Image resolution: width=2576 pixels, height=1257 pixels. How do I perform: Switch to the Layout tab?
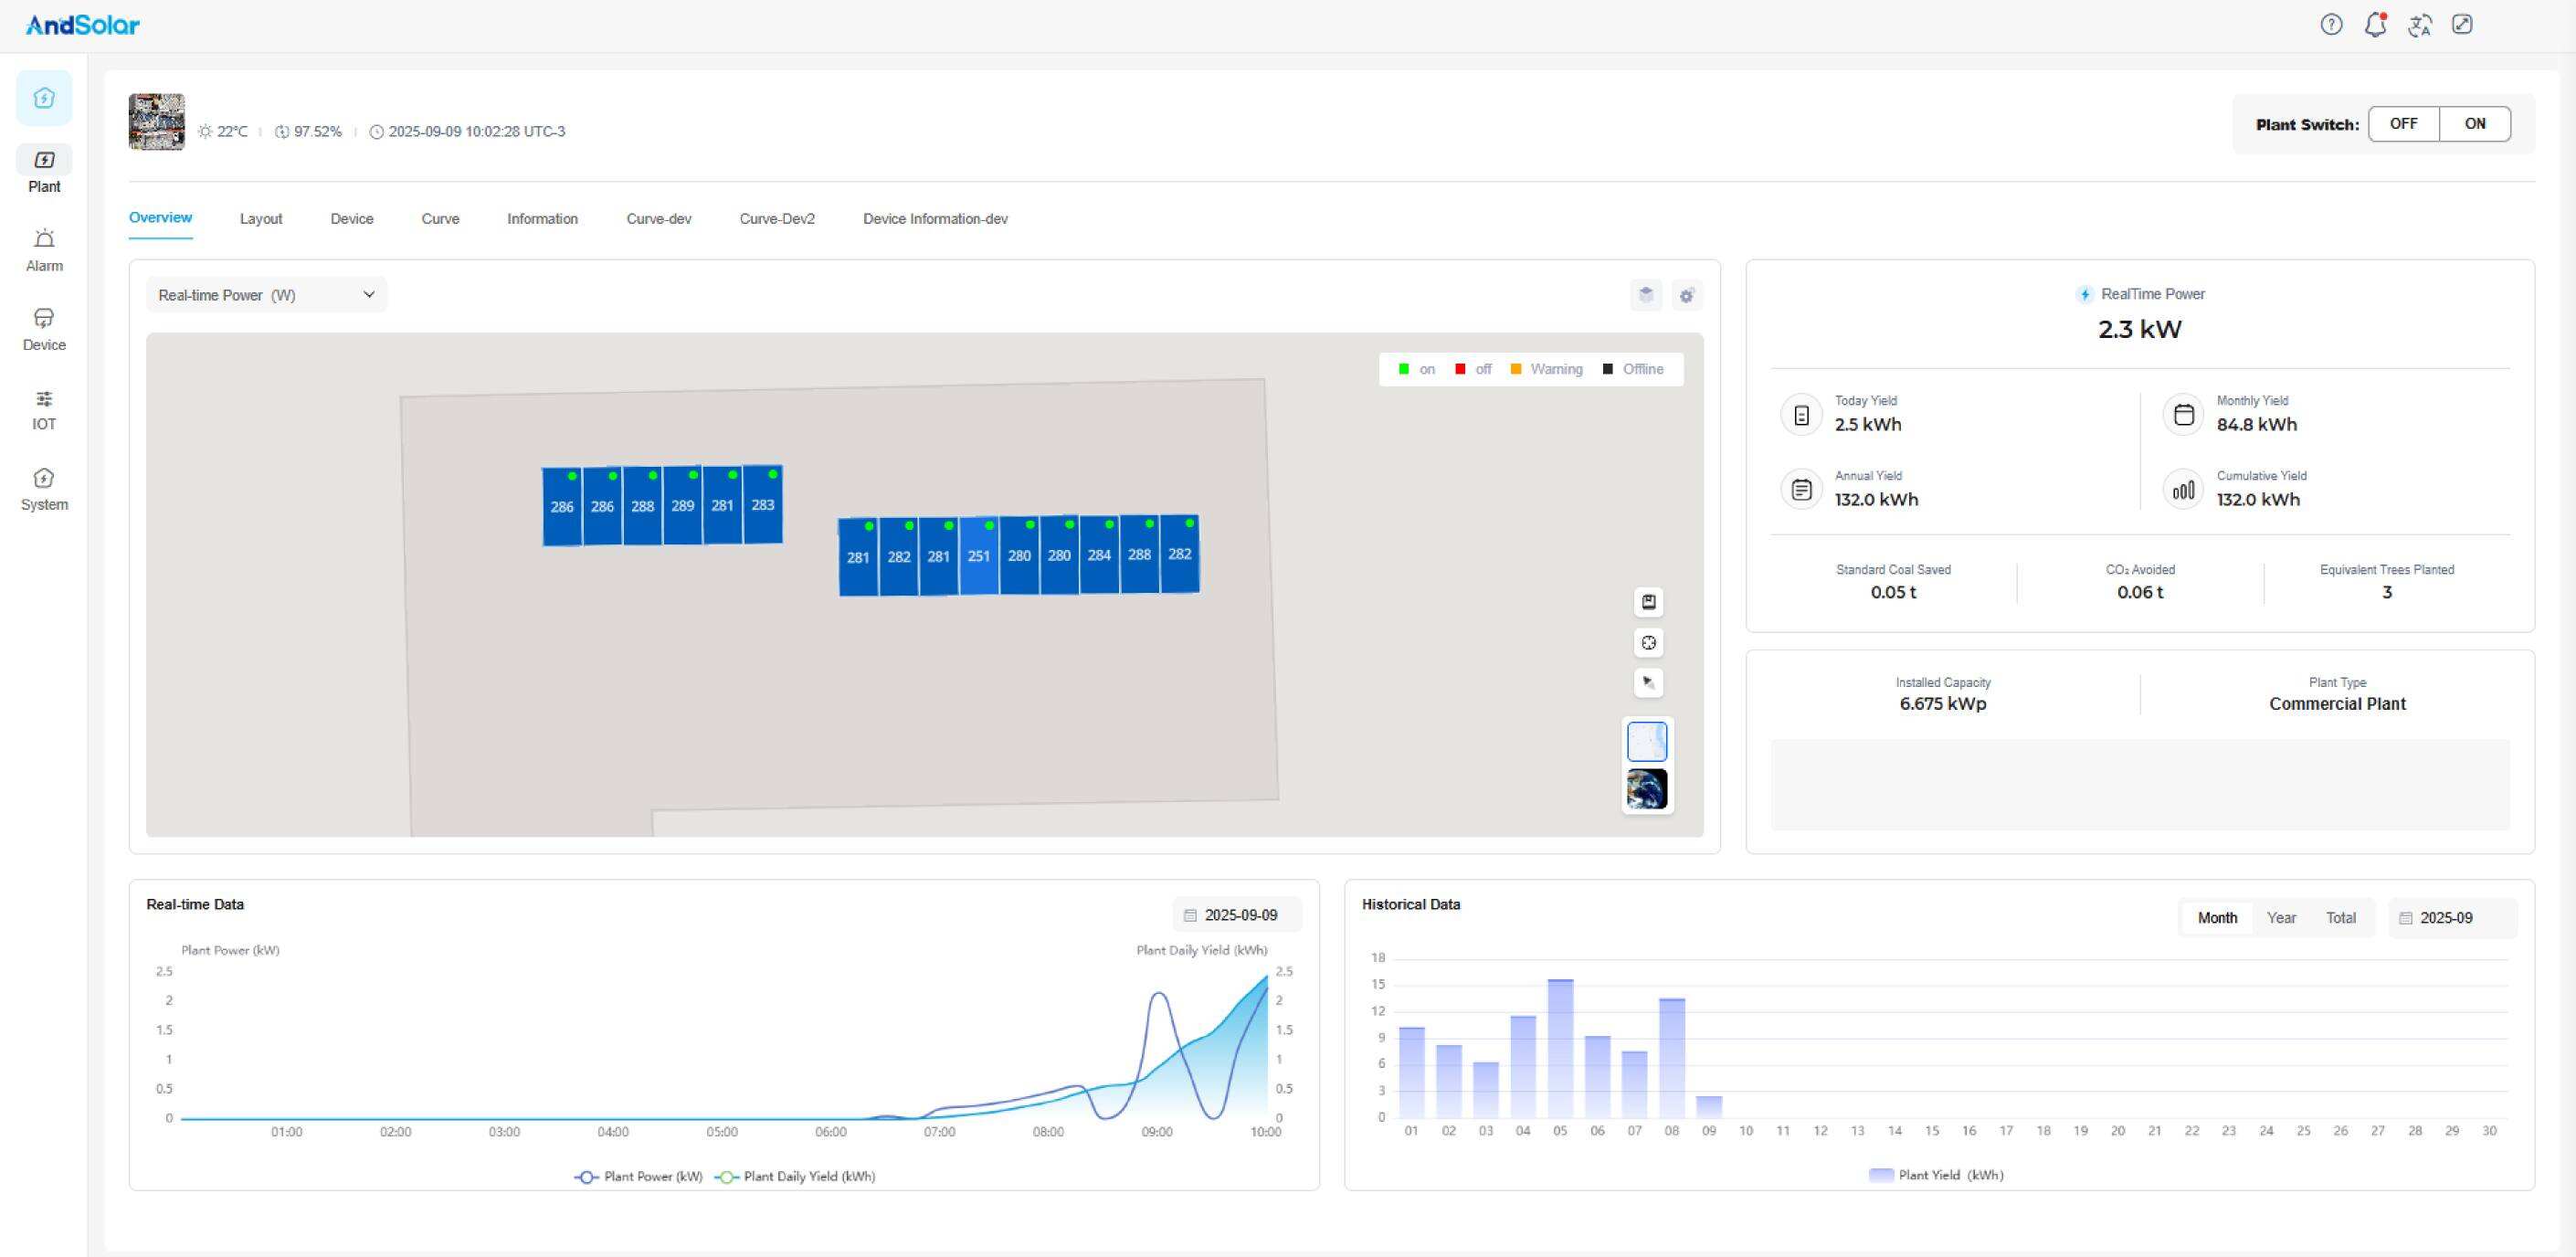[x=261, y=219]
